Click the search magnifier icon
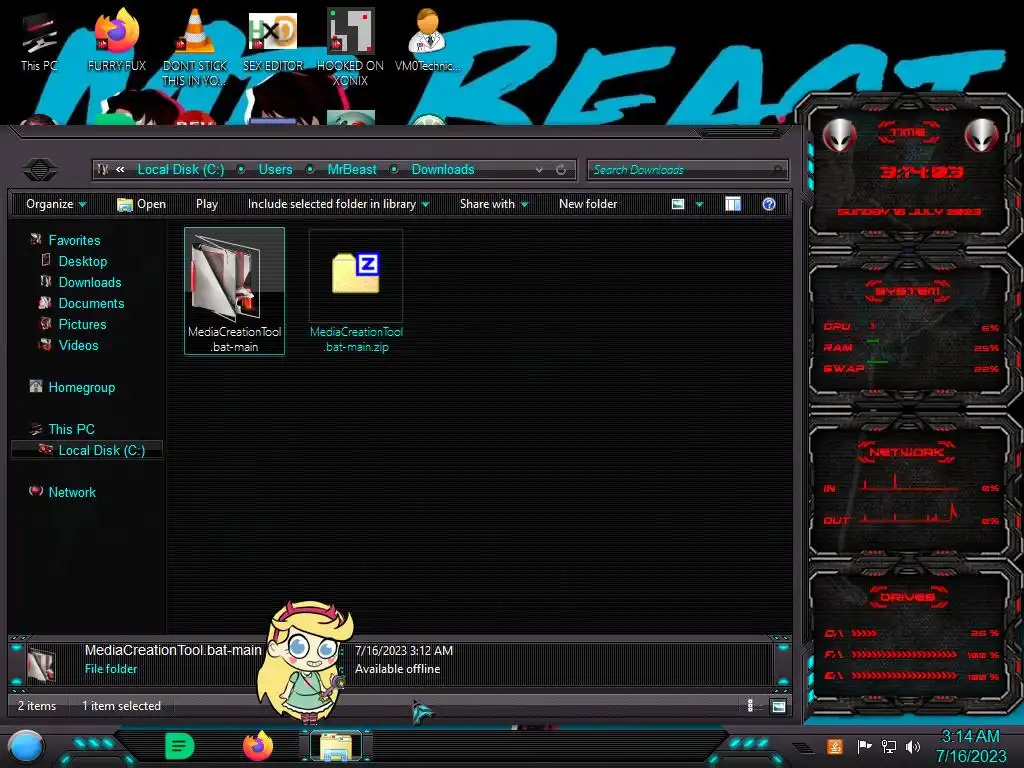This screenshot has width=1024, height=768. pos(776,170)
